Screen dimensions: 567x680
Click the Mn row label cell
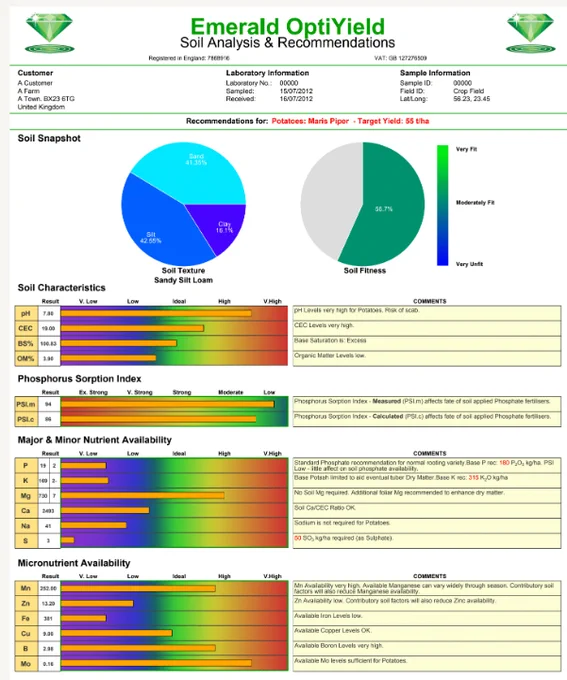pyautogui.click(x=26, y=588)
